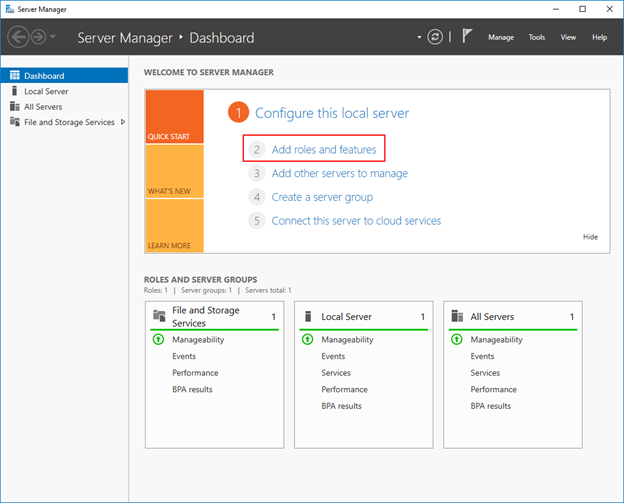This screenshot has height=503, width=624.
Task: Click Dashboard breadcrumb in header
Action: (x=222, y=38)
